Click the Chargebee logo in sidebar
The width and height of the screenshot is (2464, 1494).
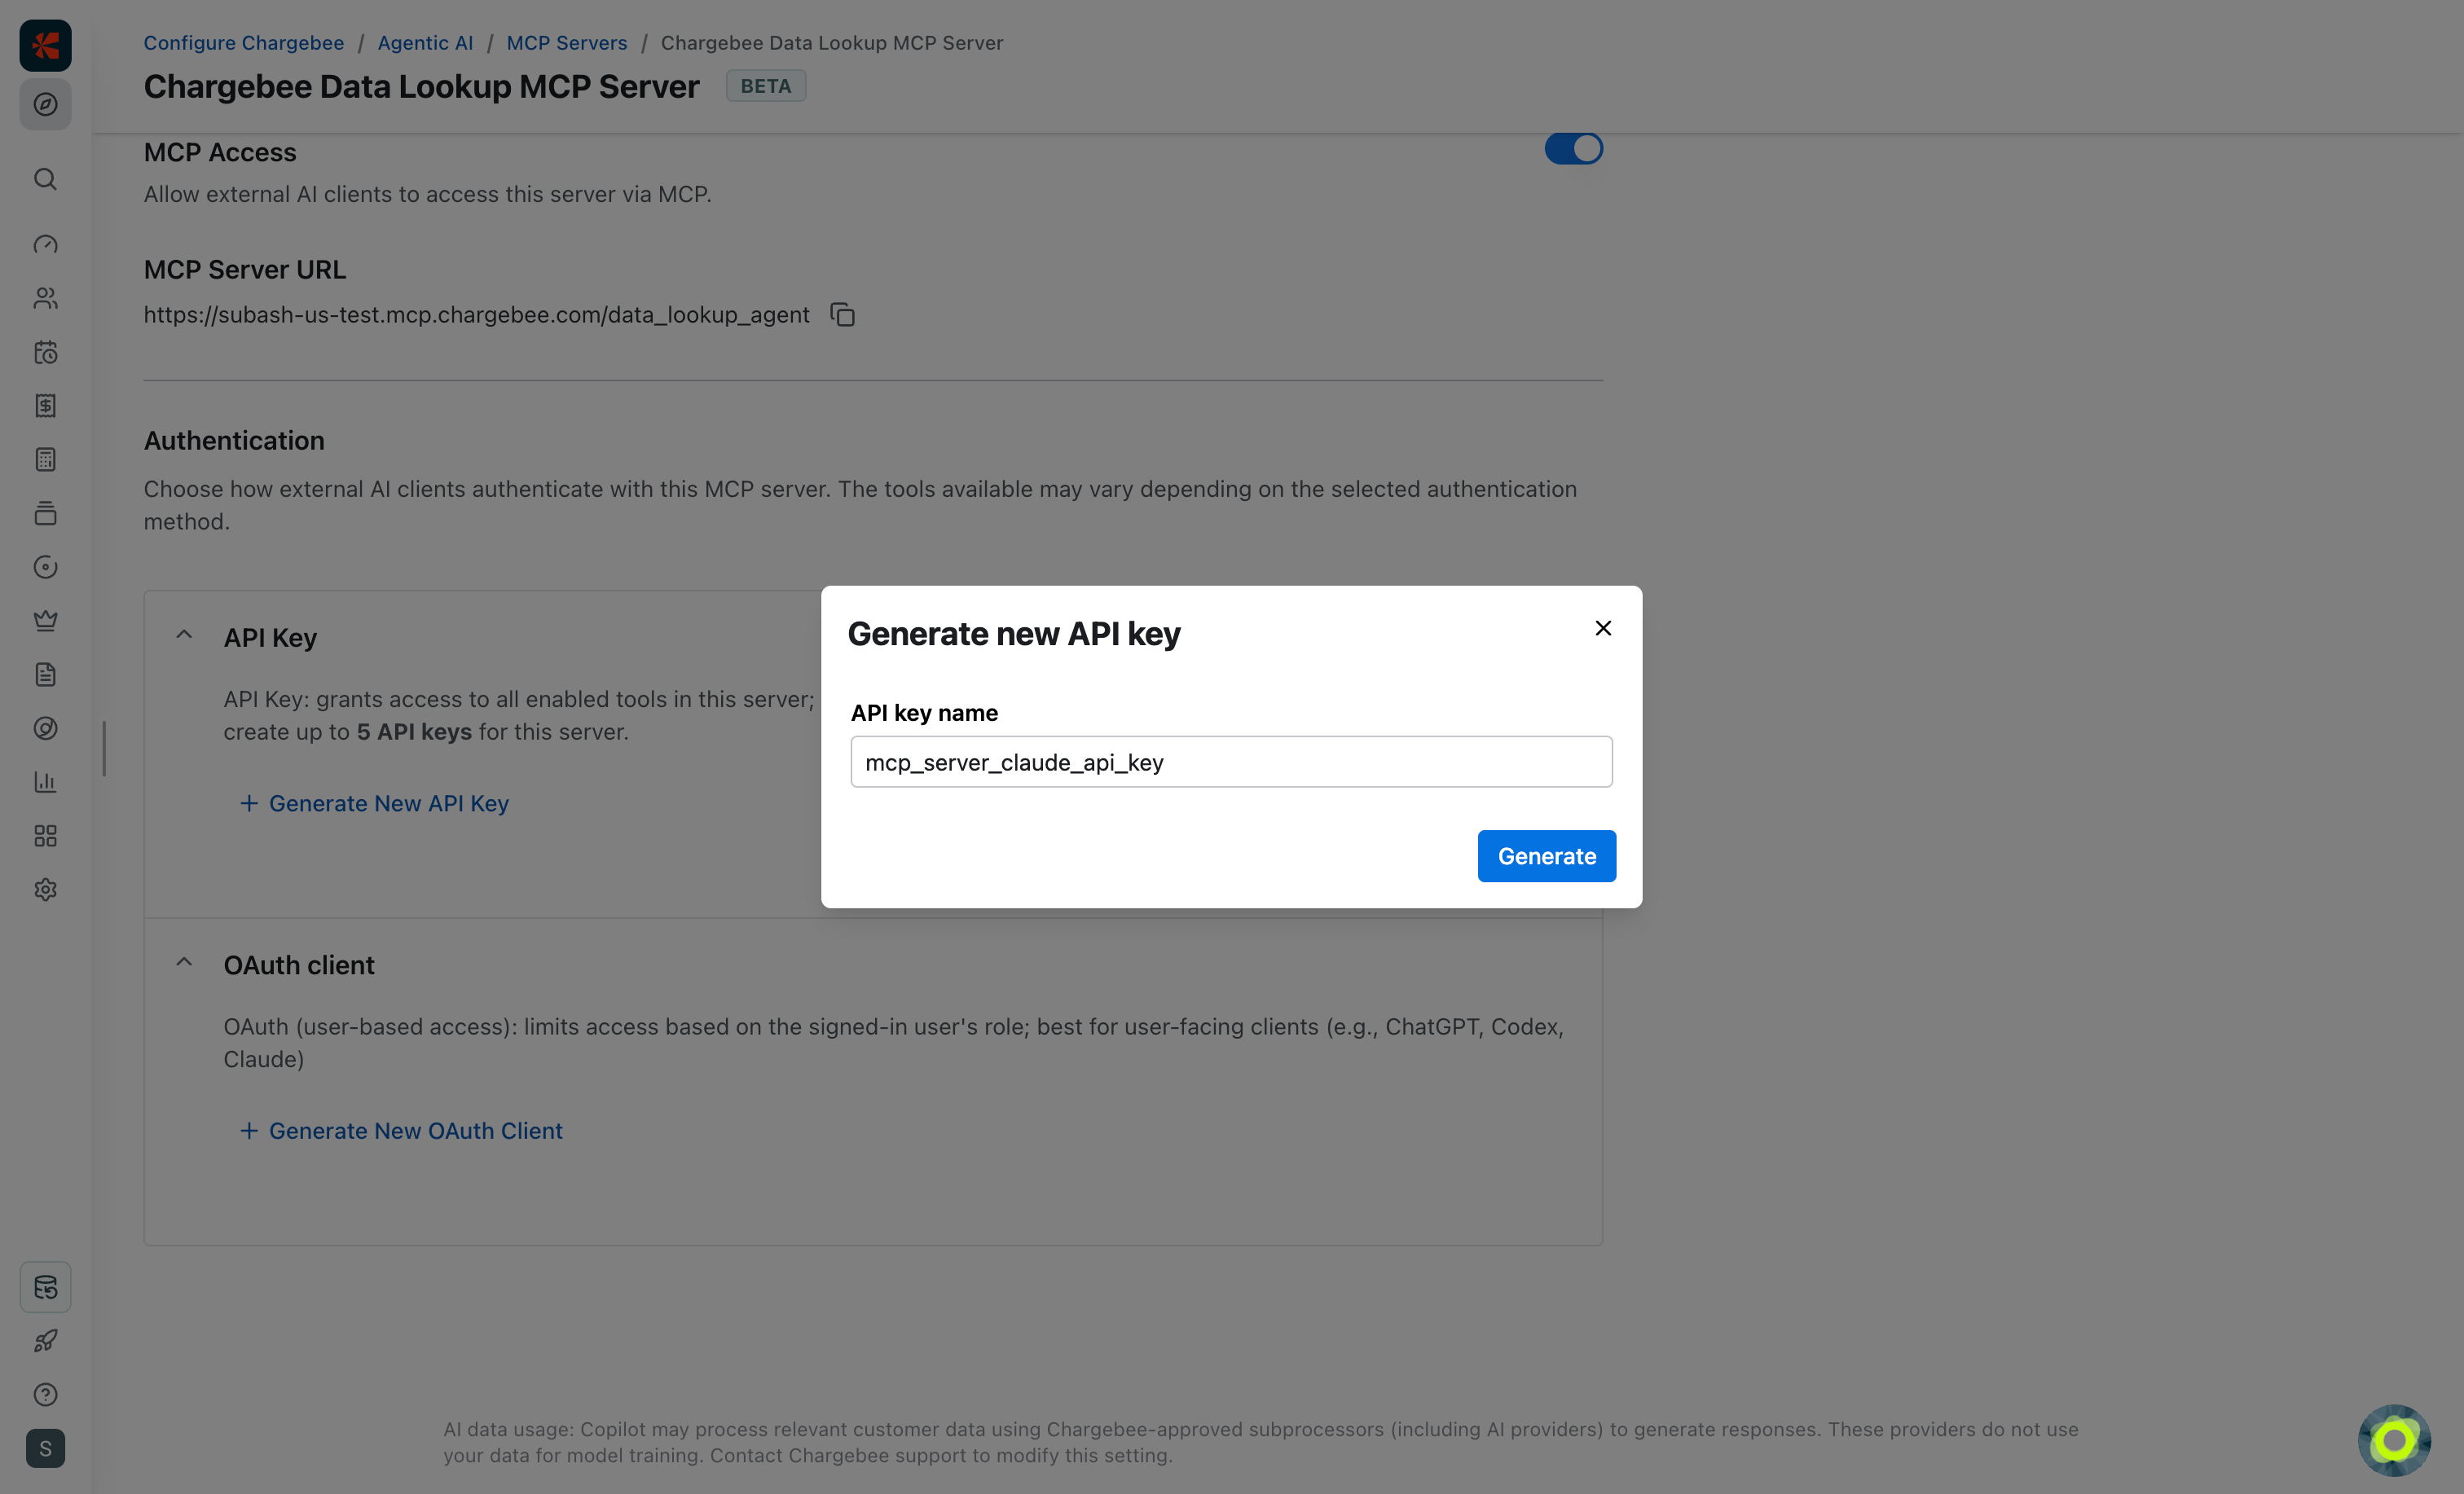point(45,45)
